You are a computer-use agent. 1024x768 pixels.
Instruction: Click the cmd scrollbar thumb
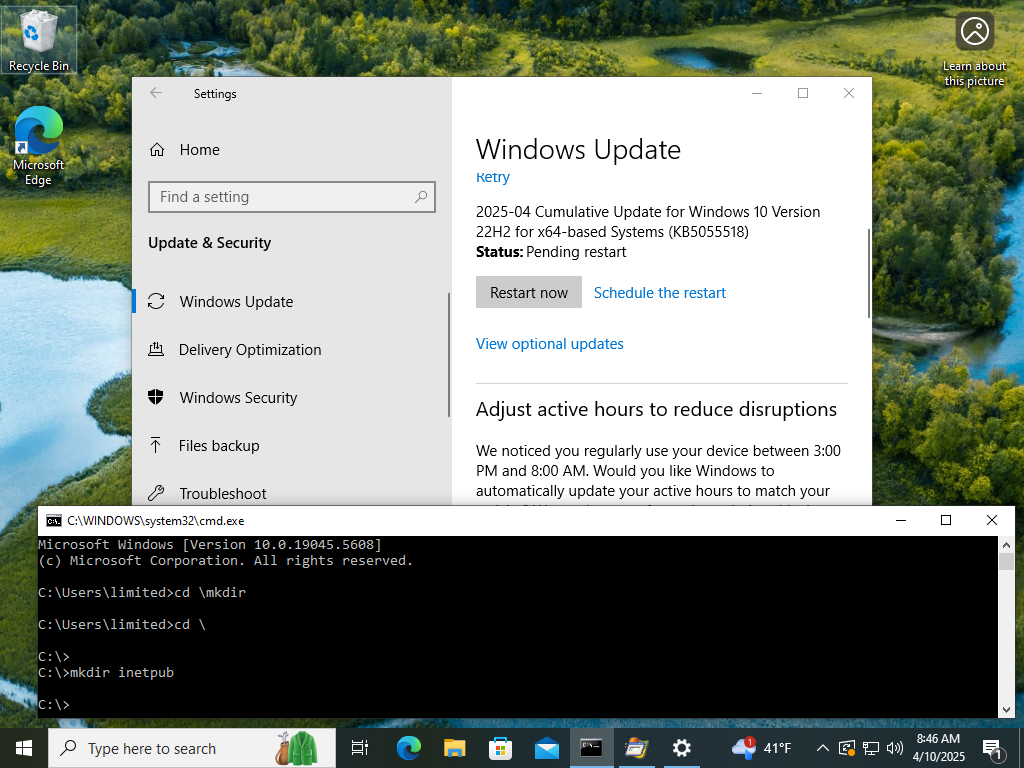(1006, 562)
